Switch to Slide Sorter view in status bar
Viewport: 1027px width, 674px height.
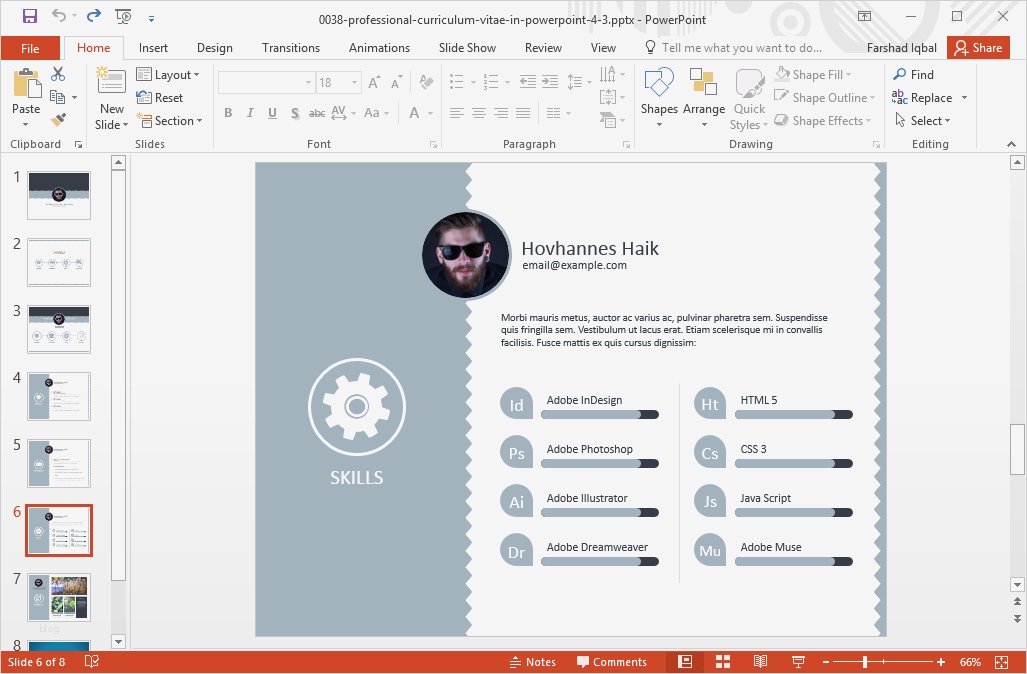[x=722, y=661]
